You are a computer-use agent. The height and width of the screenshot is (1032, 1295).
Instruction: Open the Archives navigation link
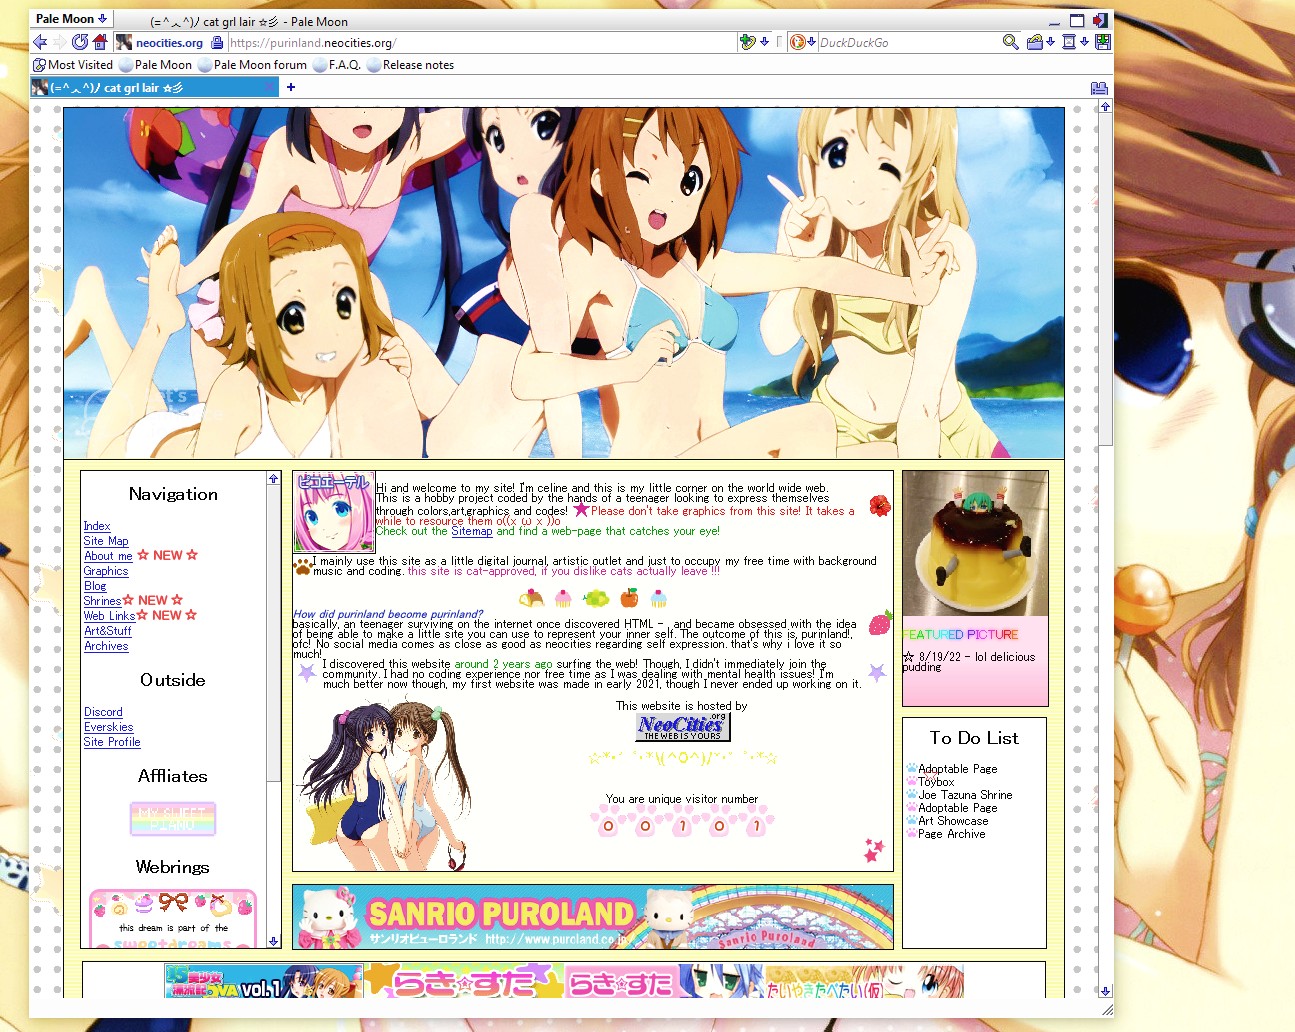(x=106, y=646)
